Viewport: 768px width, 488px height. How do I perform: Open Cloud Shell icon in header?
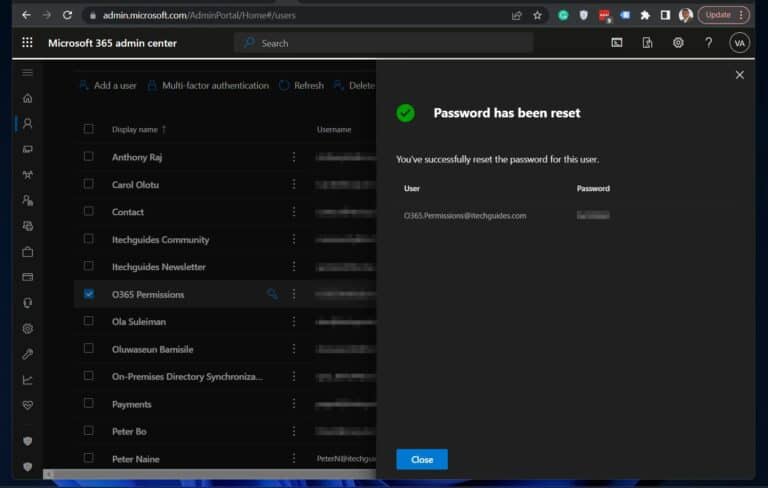(x=617, y=43)
